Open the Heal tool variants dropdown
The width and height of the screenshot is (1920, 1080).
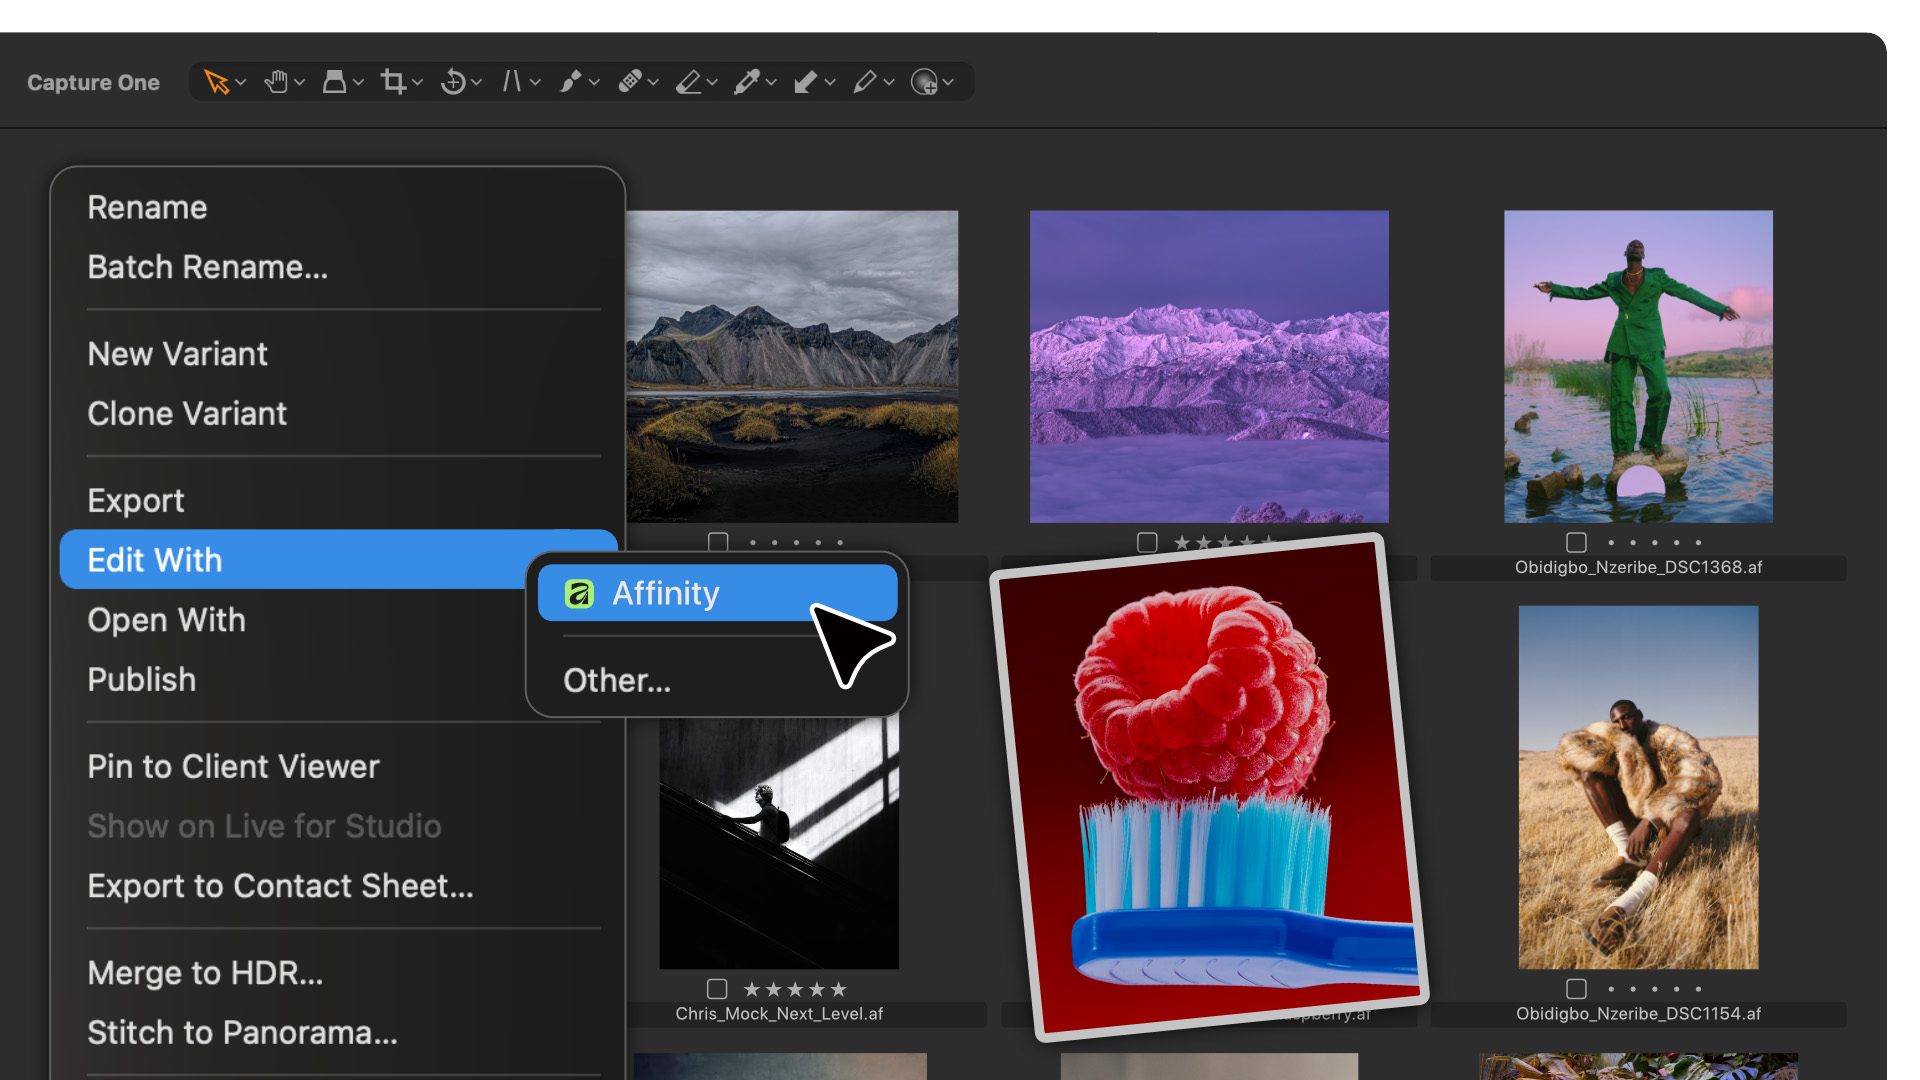(x=654, y=82)
